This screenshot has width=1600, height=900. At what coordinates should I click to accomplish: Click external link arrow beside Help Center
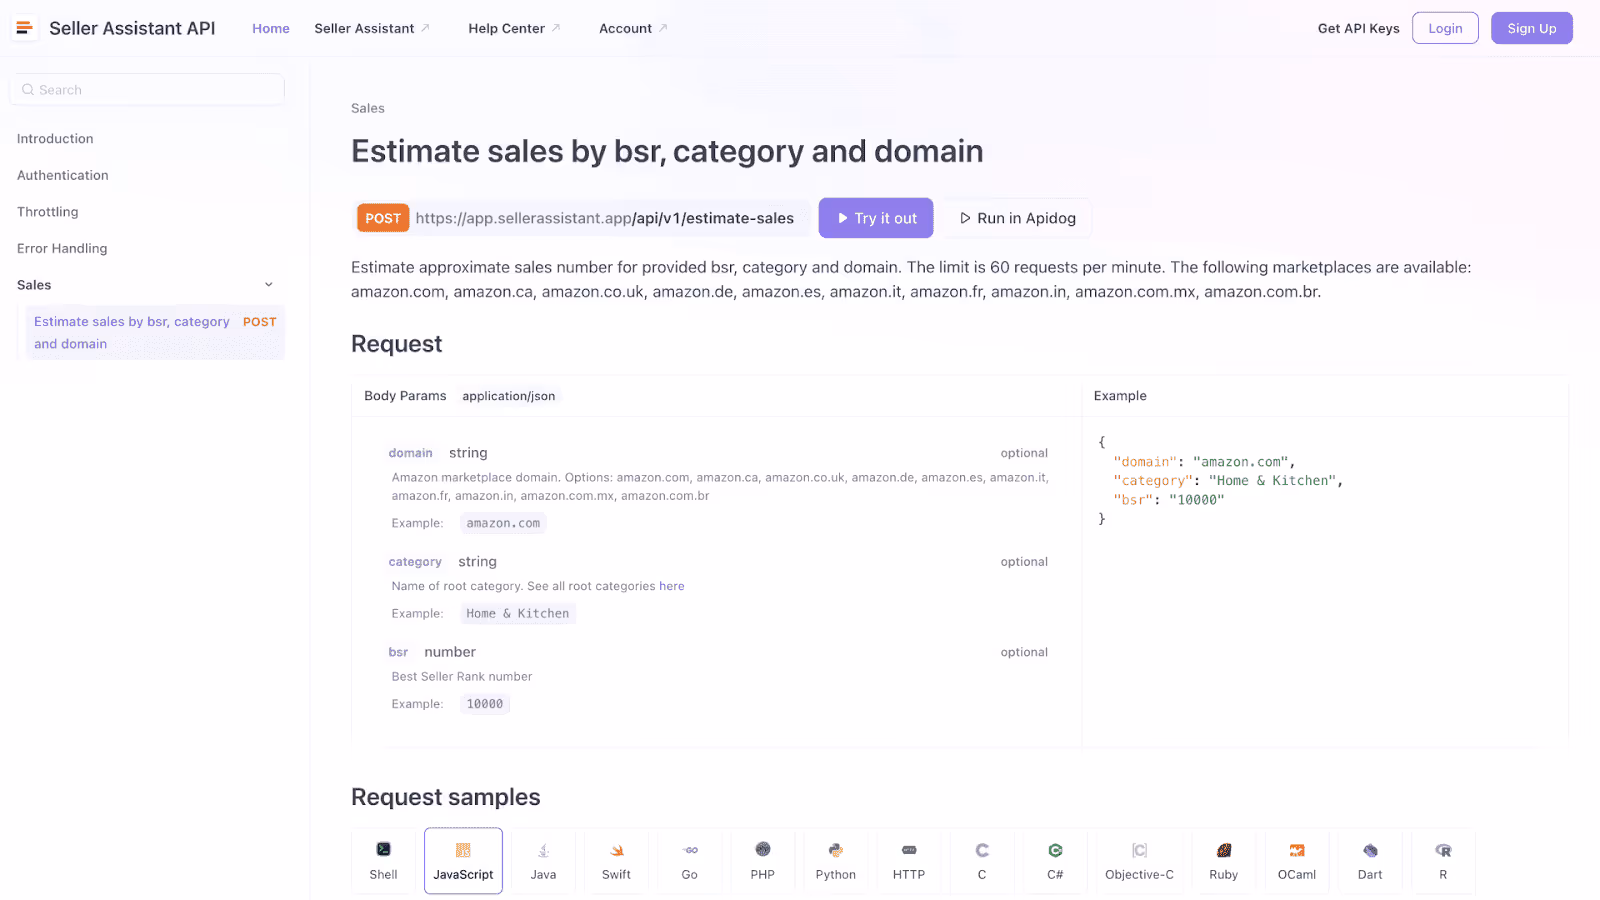click(x=557, y=28)
